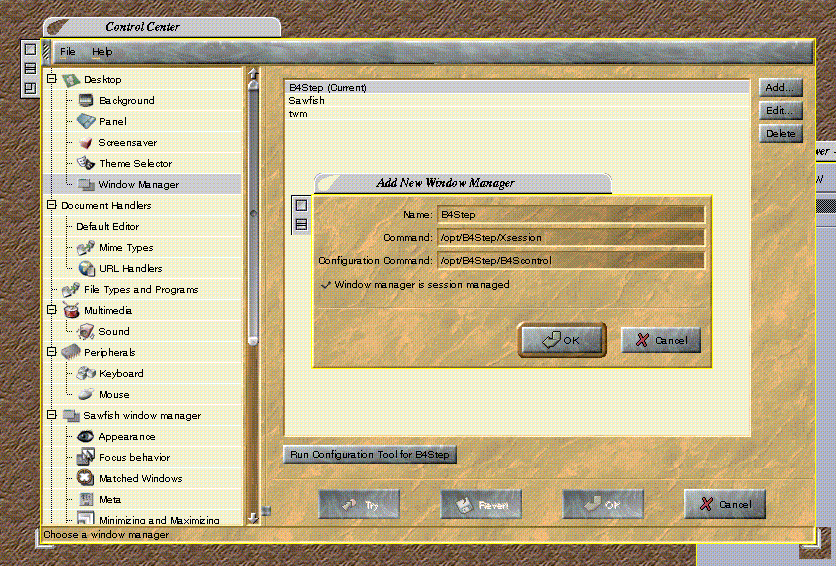The width and height of the screenshot is (836, 566).
Task: Collapse the Desktop tree category
Action: (x=51, y=79)
